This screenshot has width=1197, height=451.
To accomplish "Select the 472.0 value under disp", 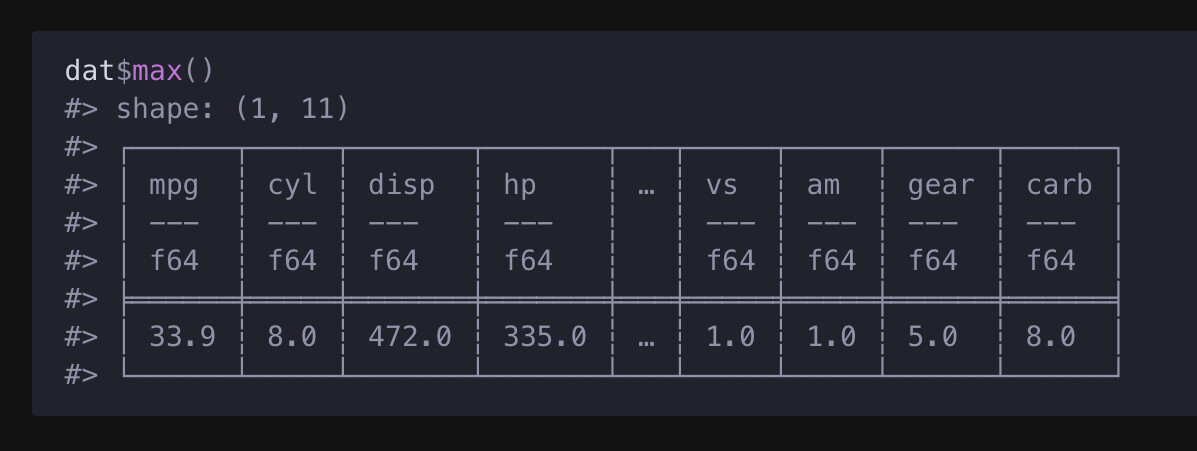I will [x=410, y=337].
